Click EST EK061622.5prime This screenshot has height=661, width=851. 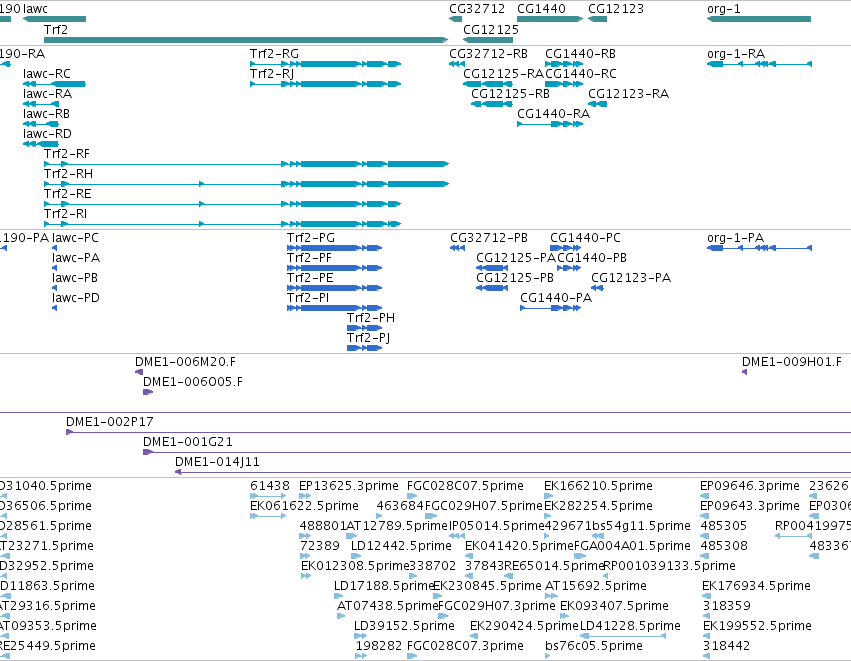304,506
